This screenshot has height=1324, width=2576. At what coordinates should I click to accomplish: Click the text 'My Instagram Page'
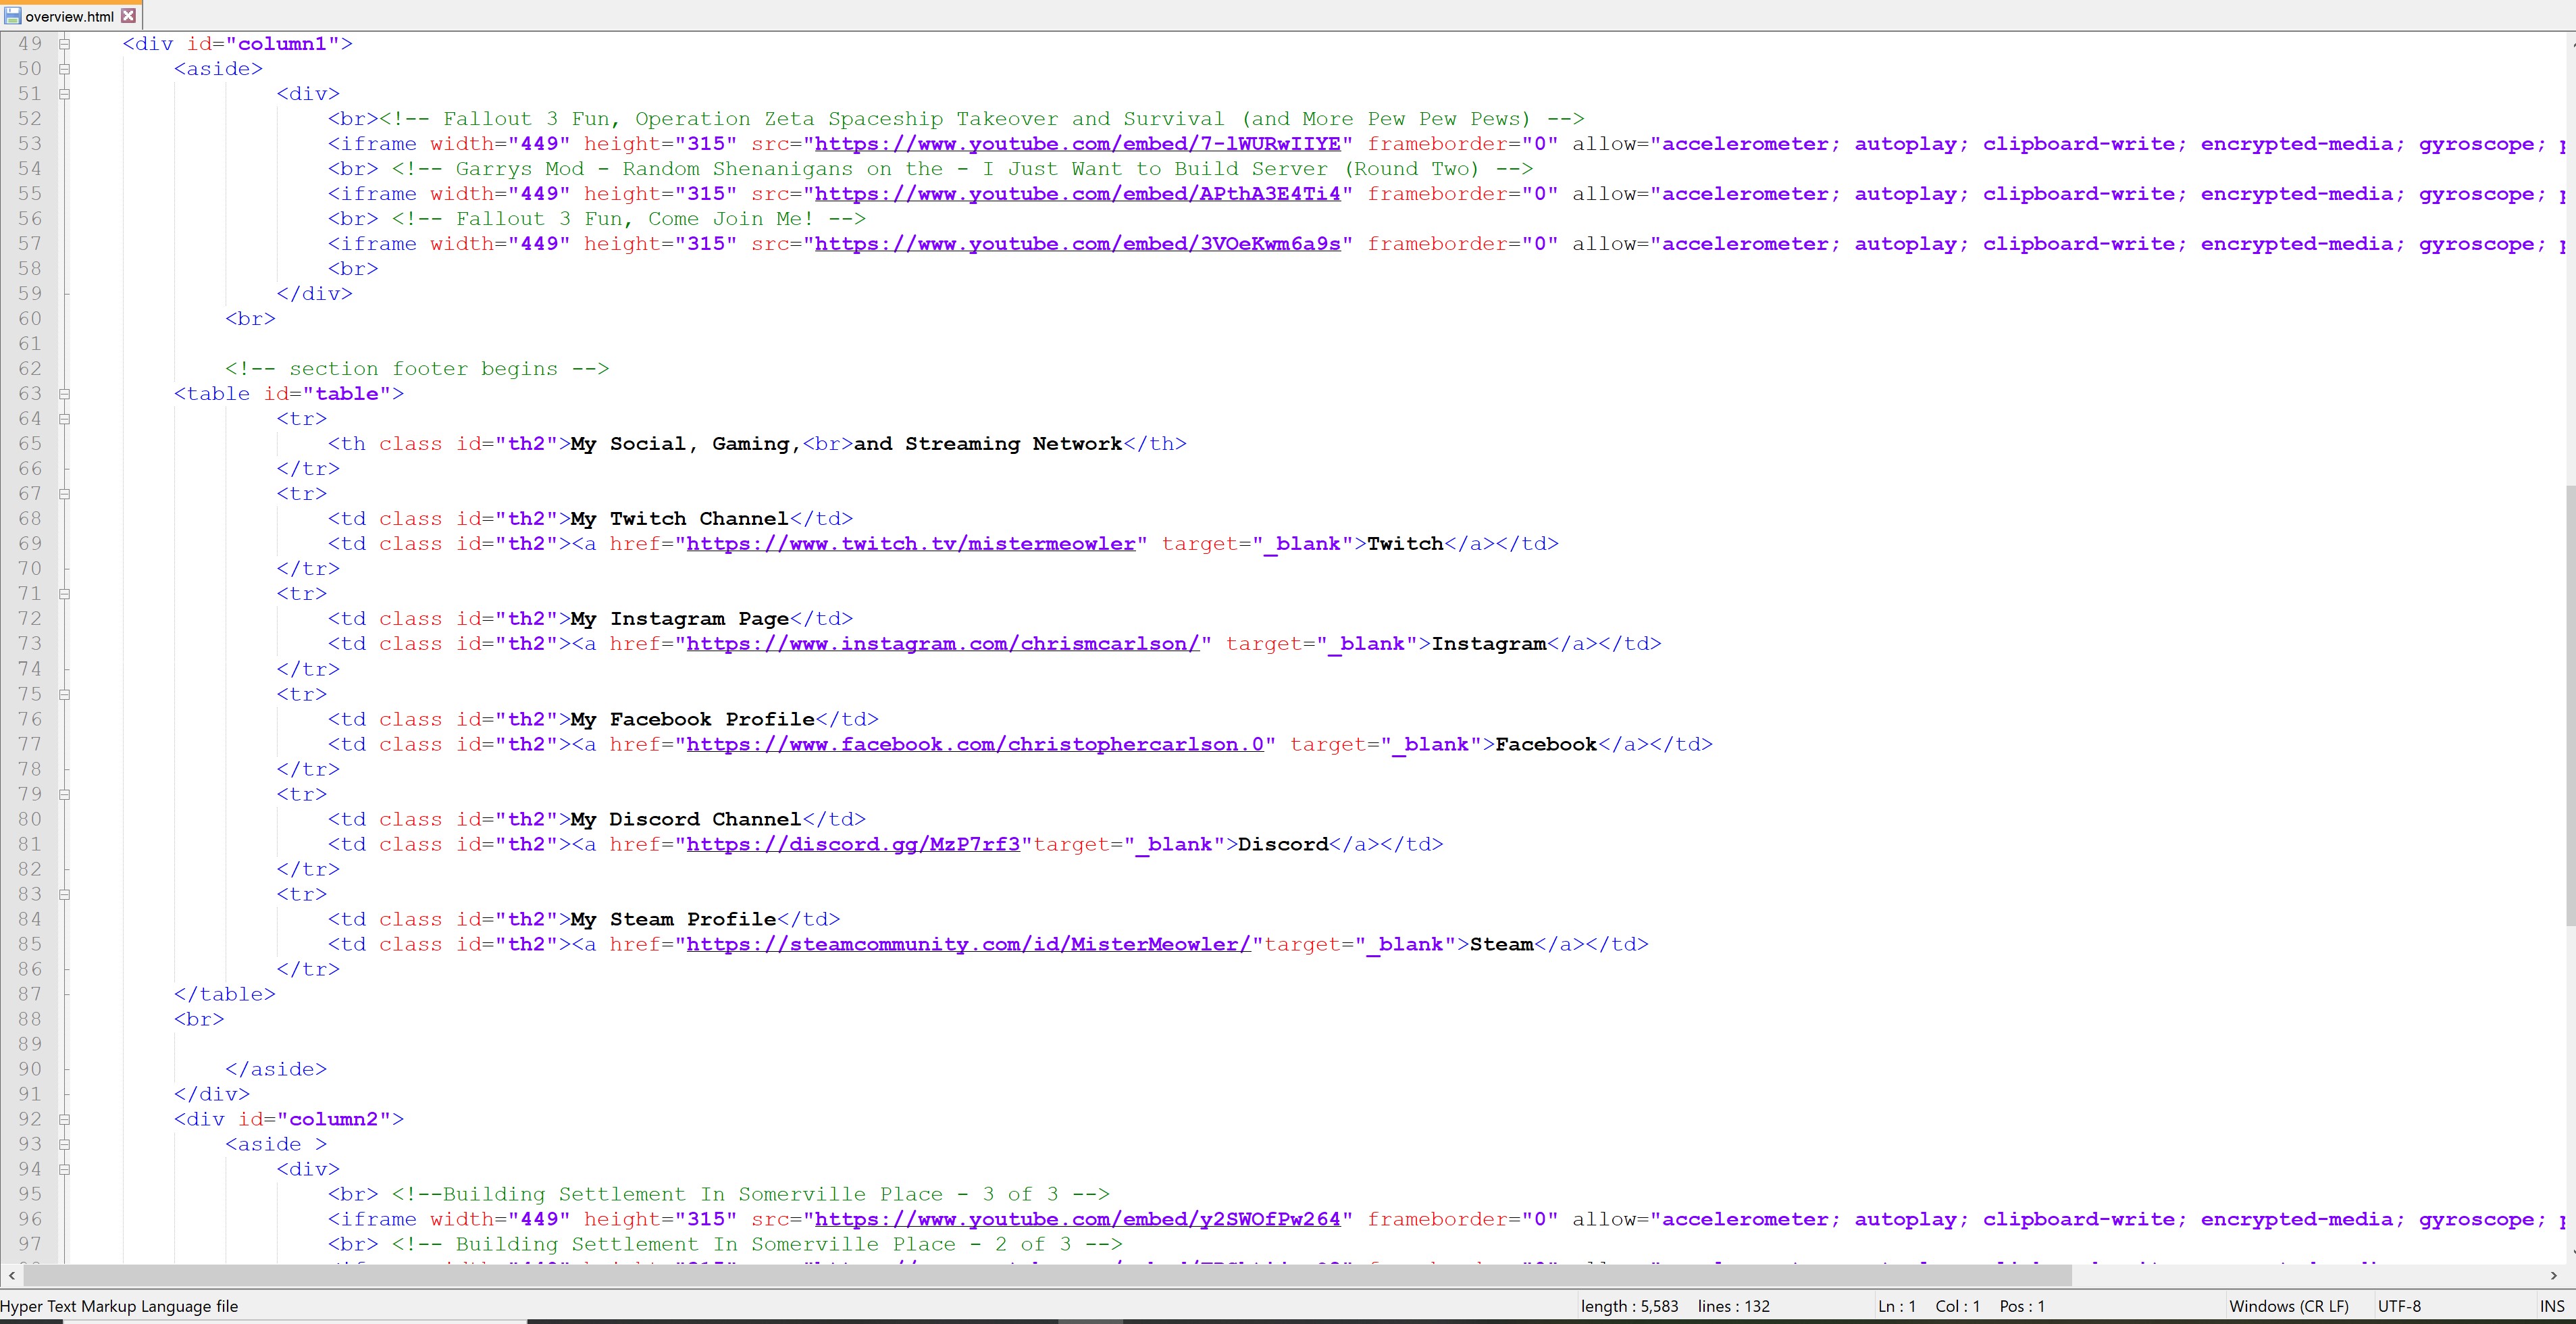pyautogui.click(x=680, y=619)
